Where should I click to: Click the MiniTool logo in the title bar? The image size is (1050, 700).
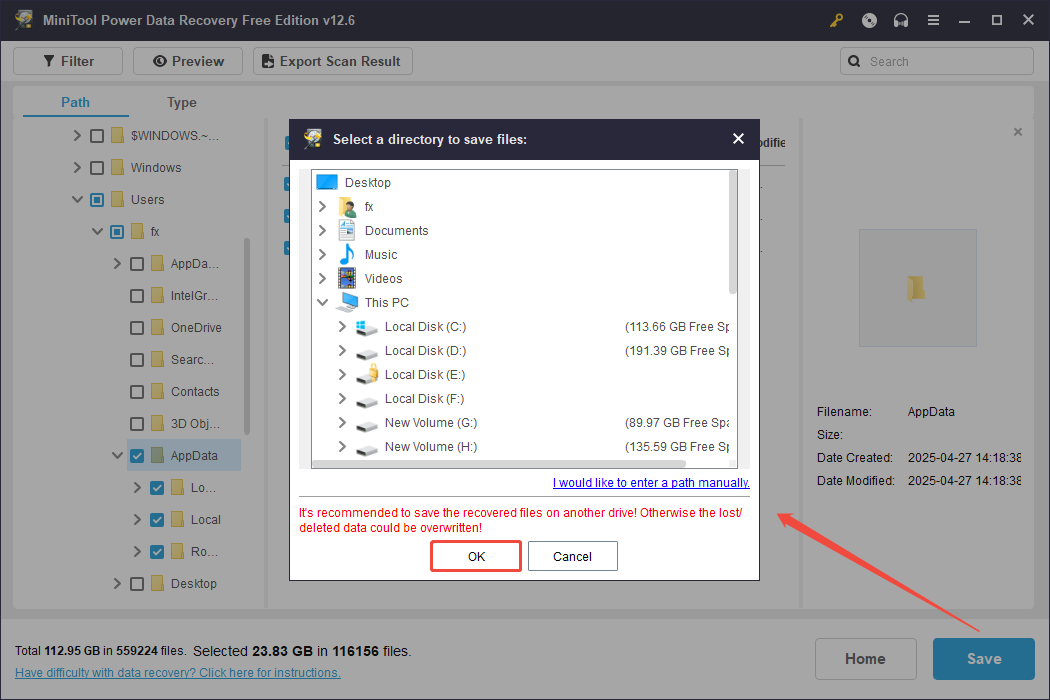coord(22,19)
